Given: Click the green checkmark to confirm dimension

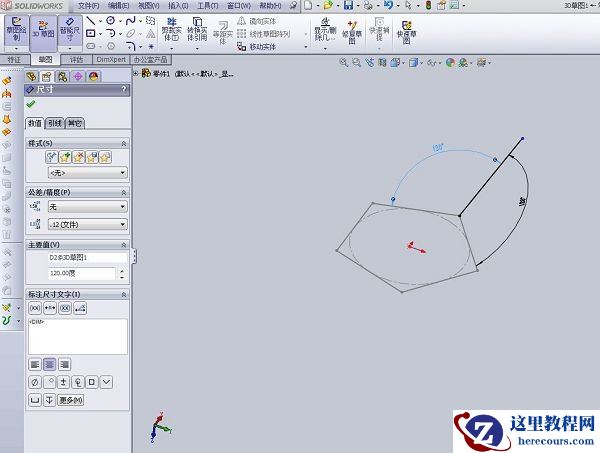Looking at the screenshot, I should tap(31, 104).
